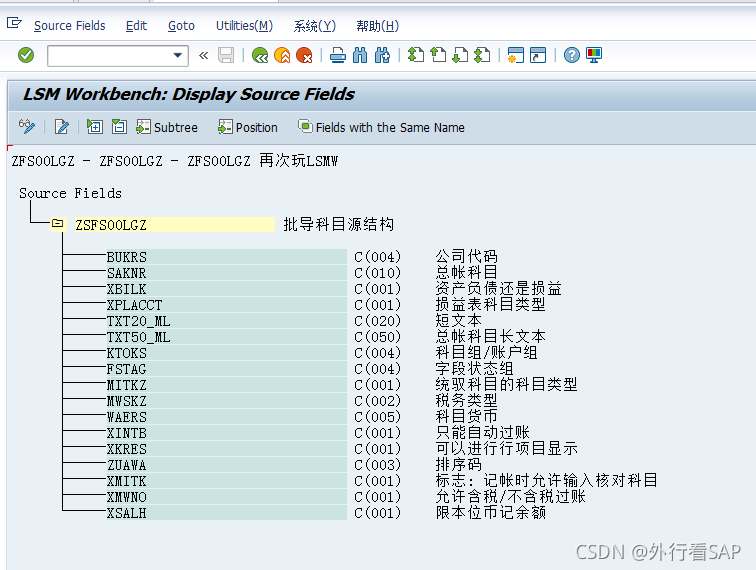The image size is (756, 570).
Task: Go to Next Page icon
Action: (460, 55)
